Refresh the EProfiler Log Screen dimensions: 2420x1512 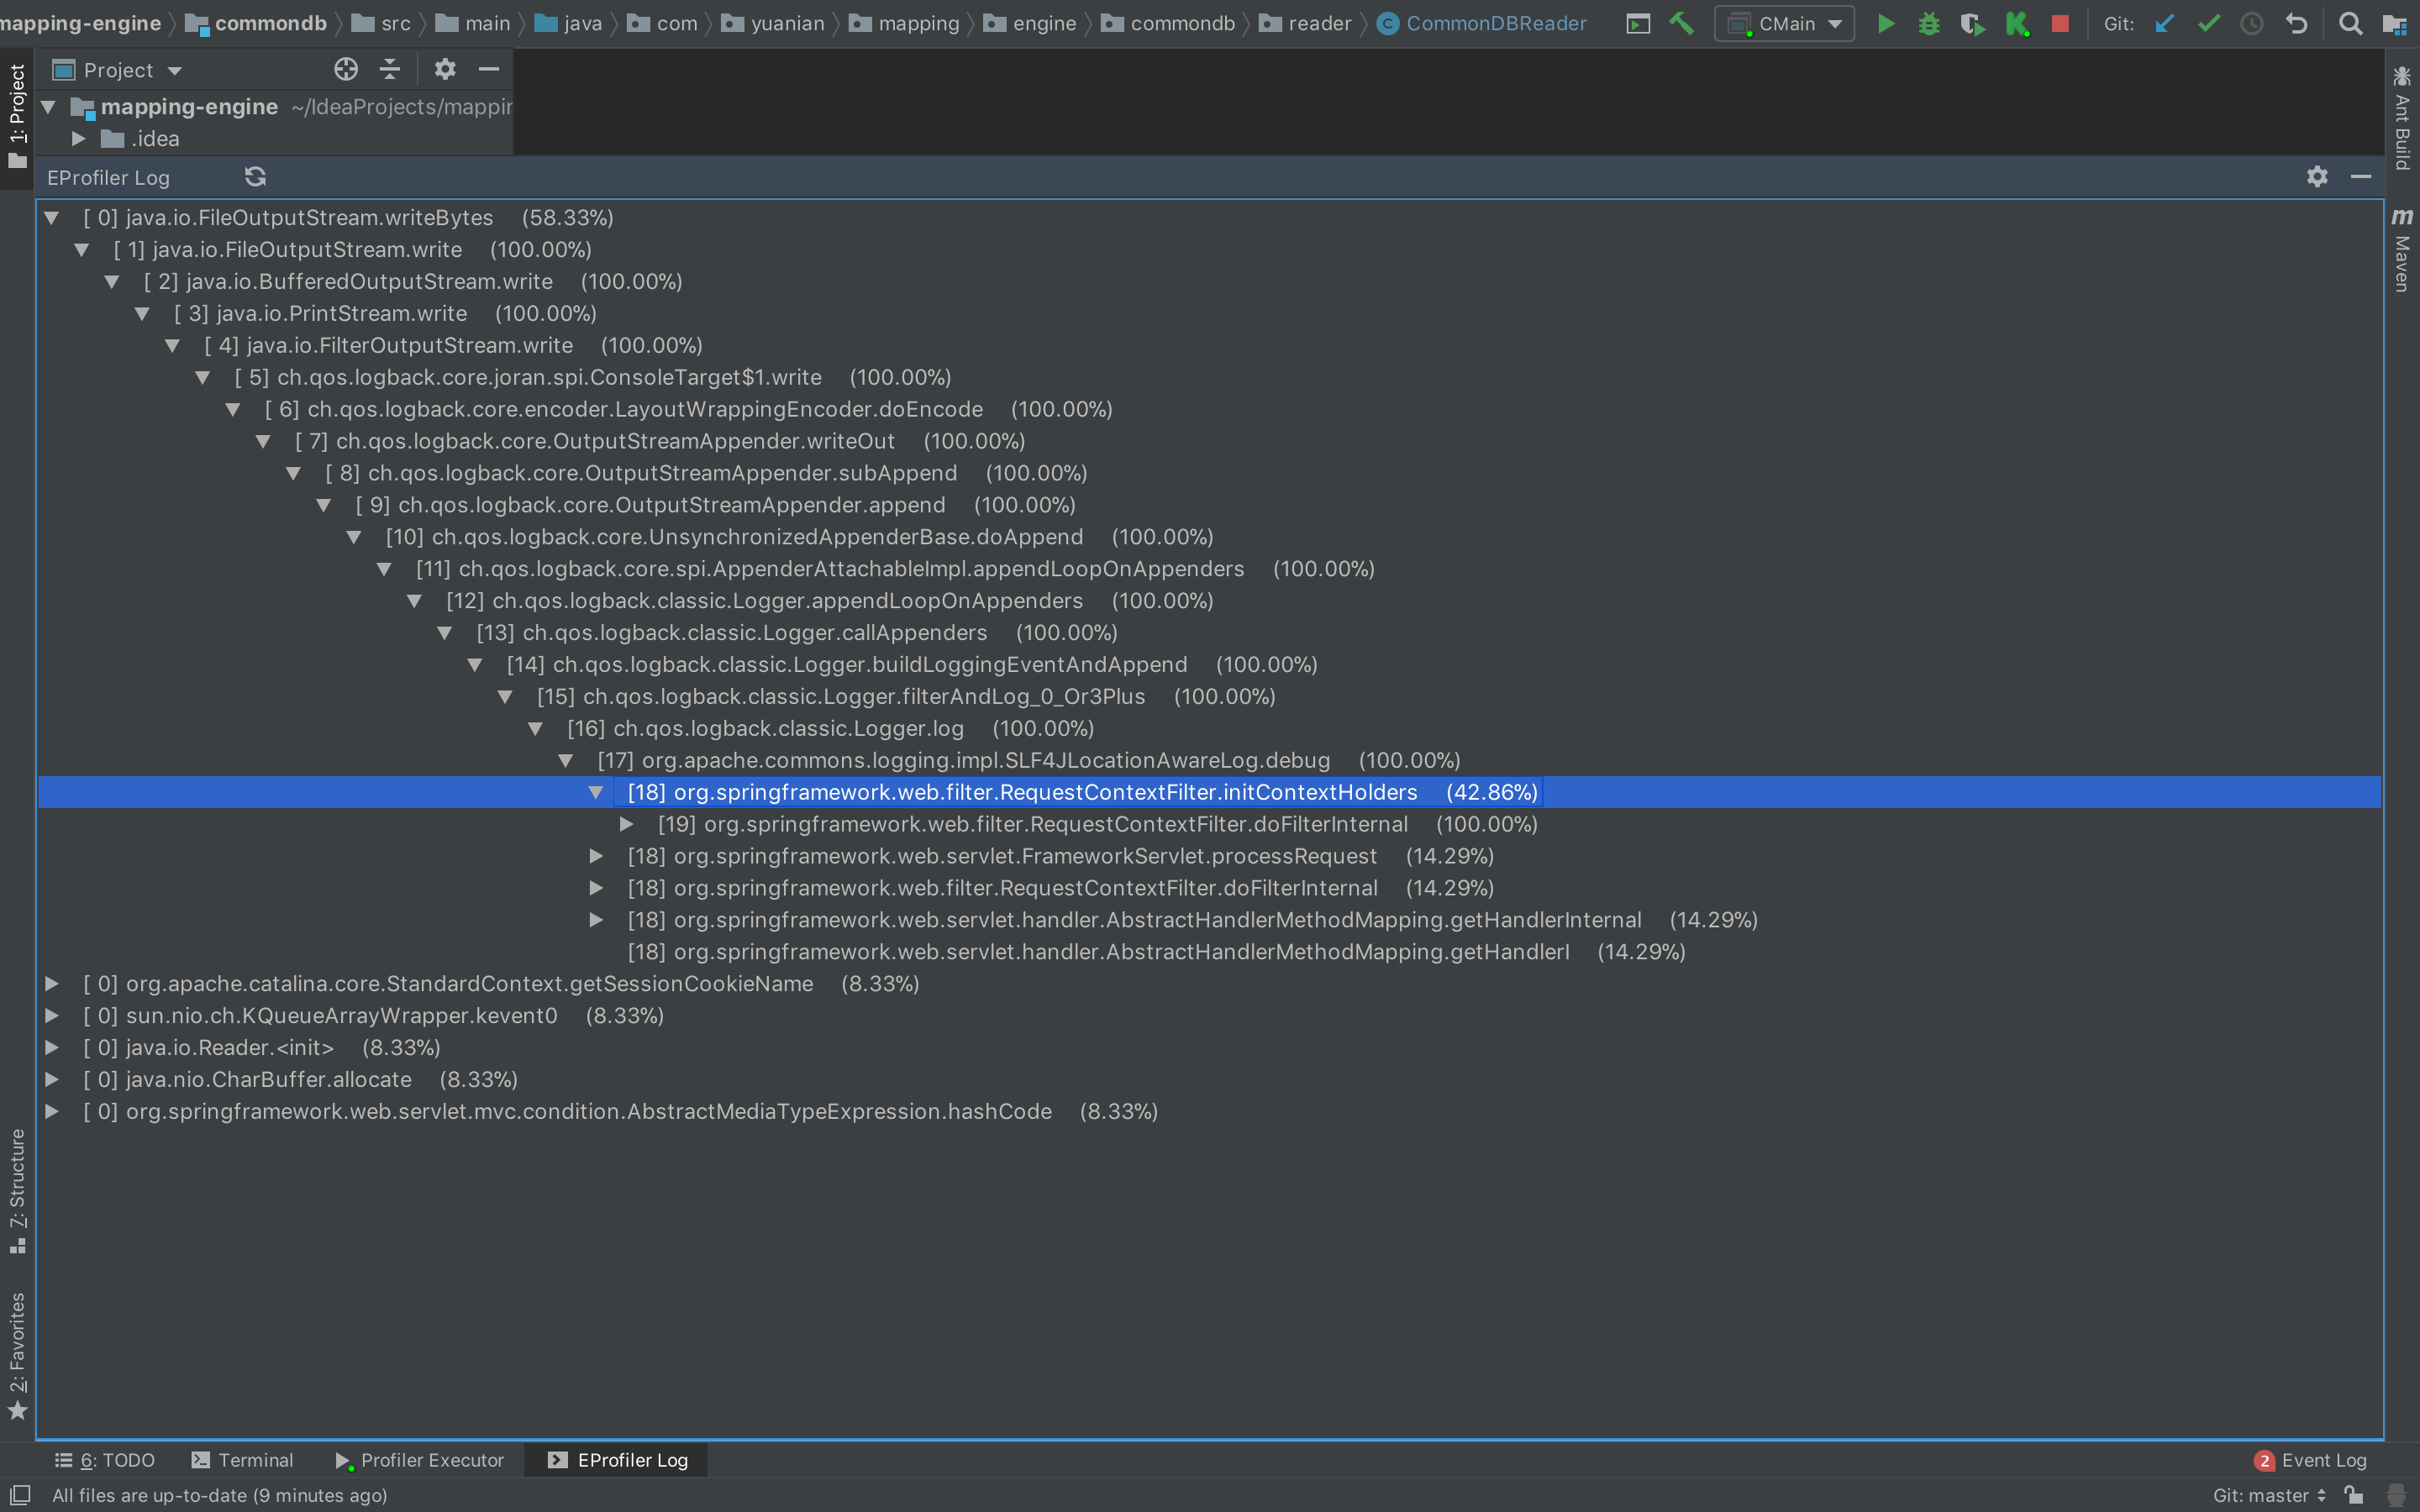[x=255, y=177]
